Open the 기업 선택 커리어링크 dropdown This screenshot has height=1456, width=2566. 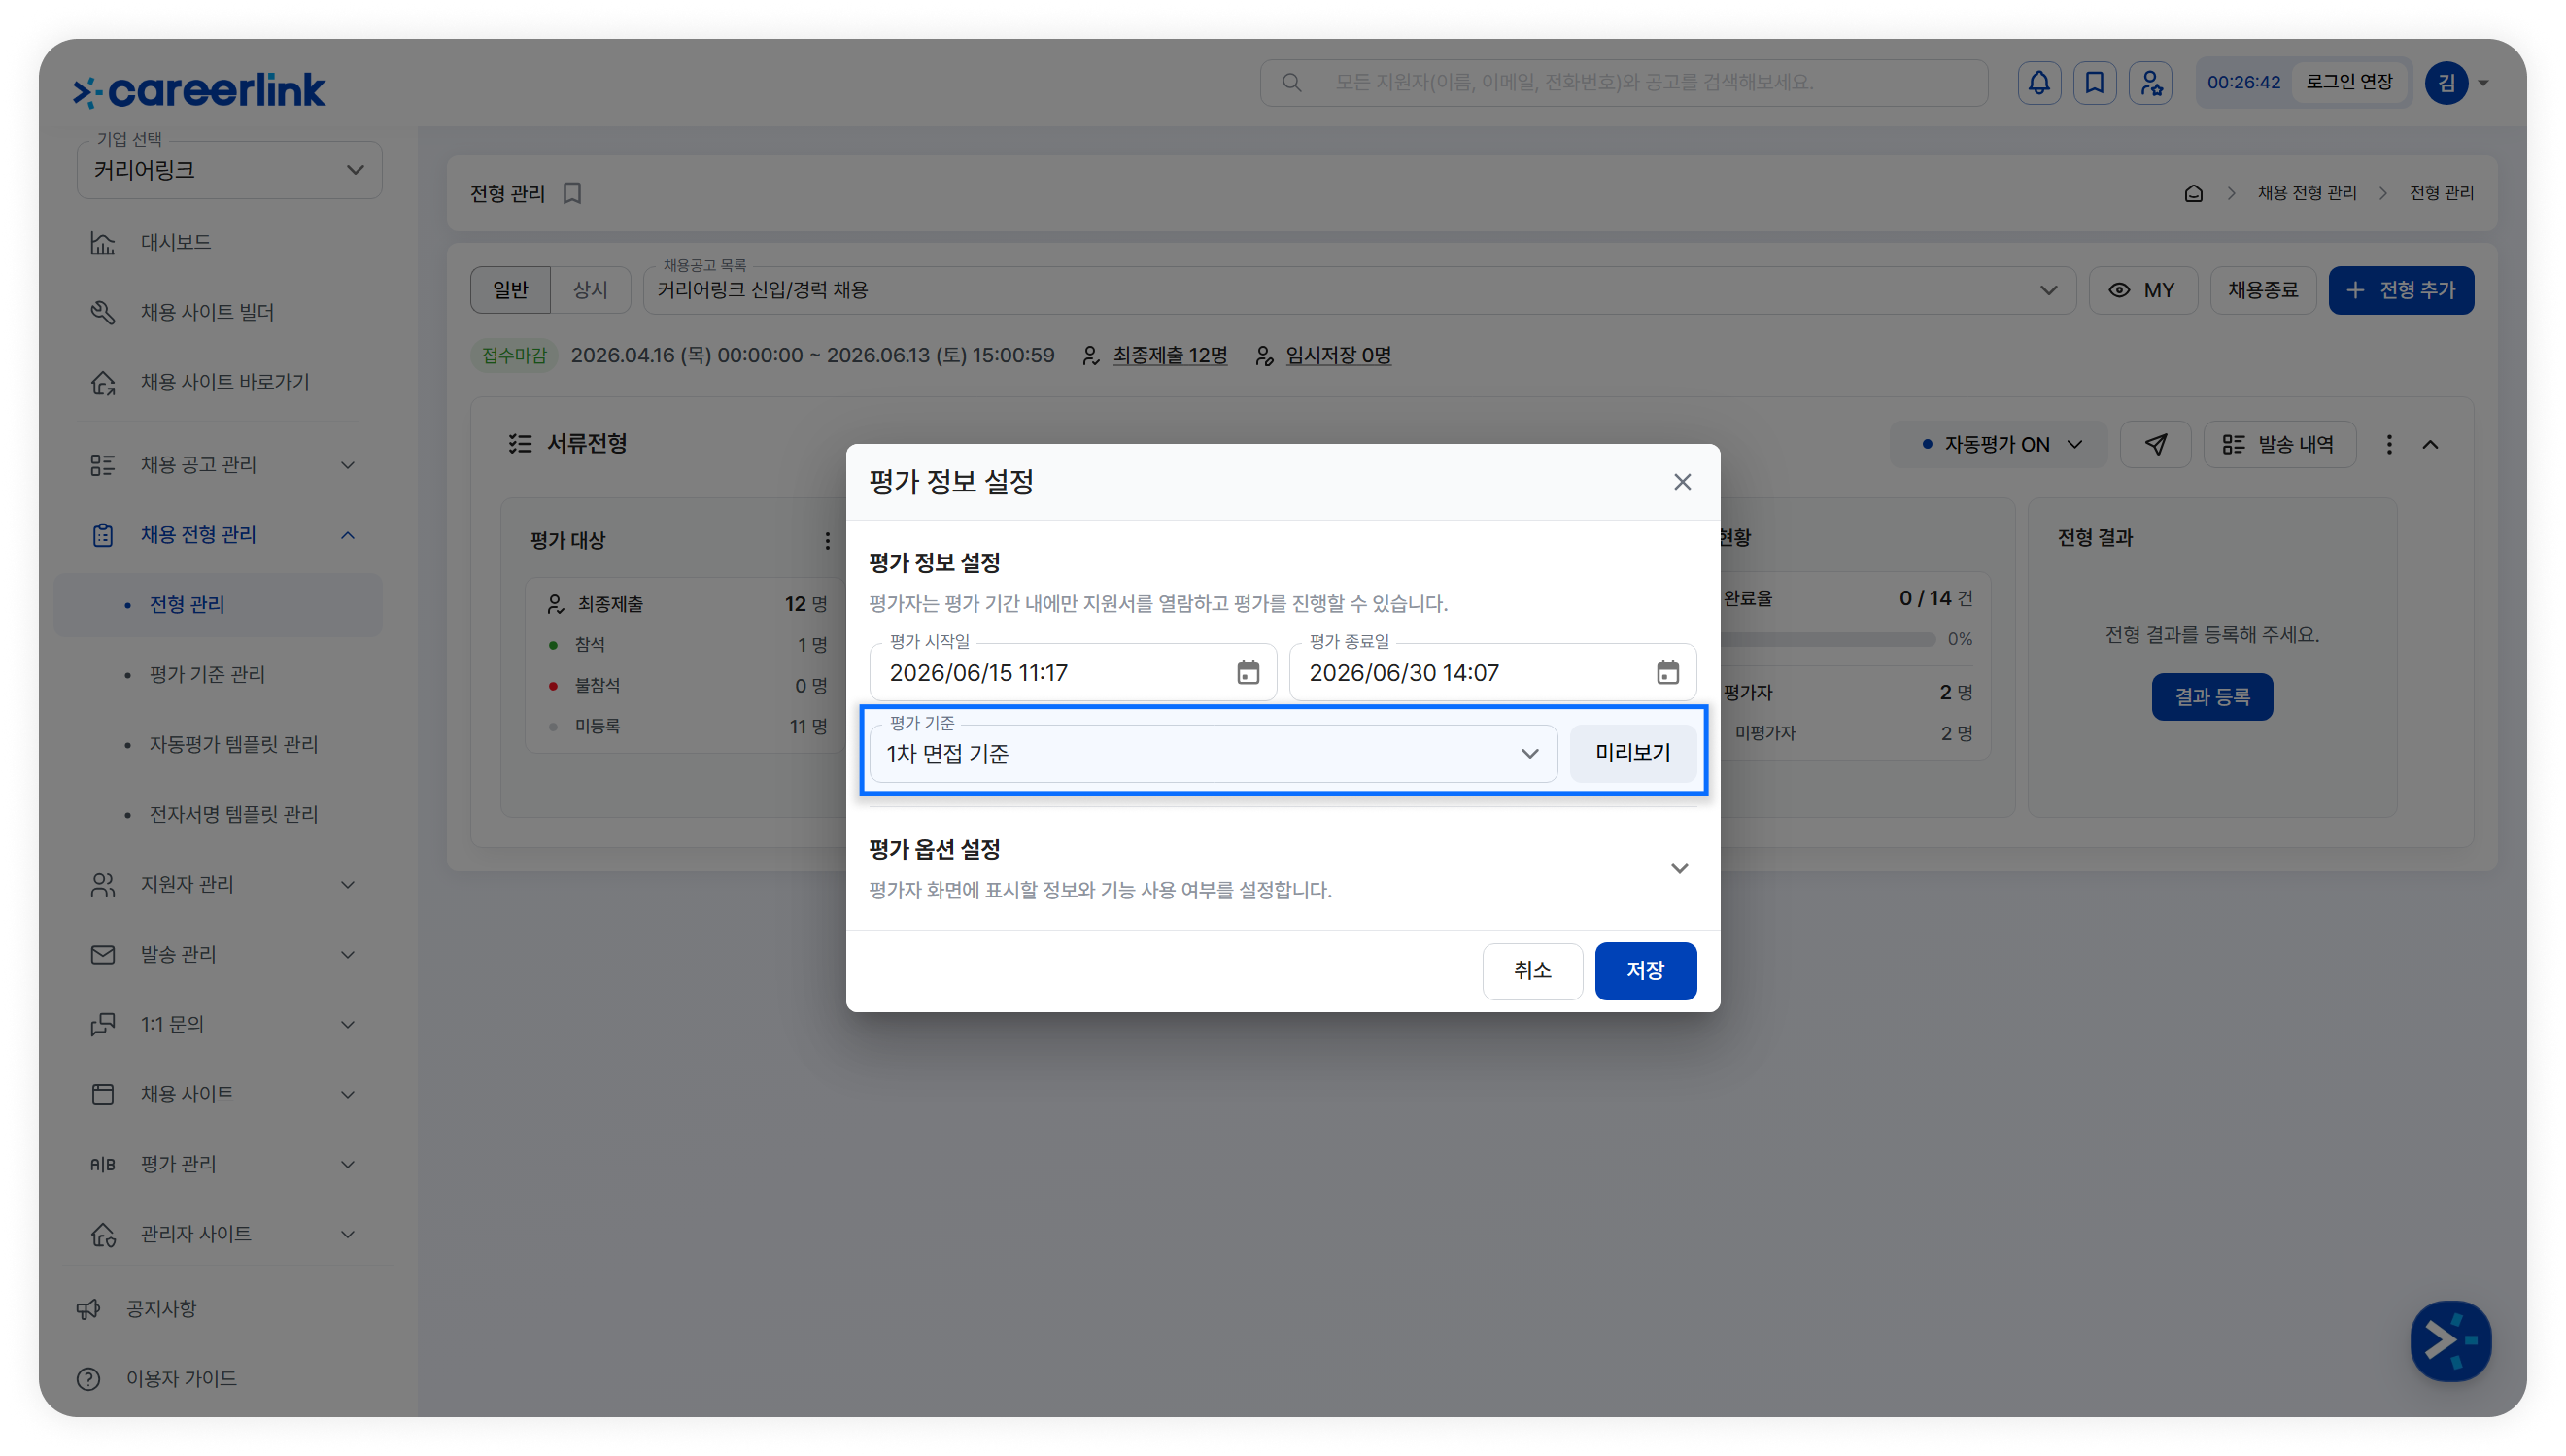pos(229,170)
